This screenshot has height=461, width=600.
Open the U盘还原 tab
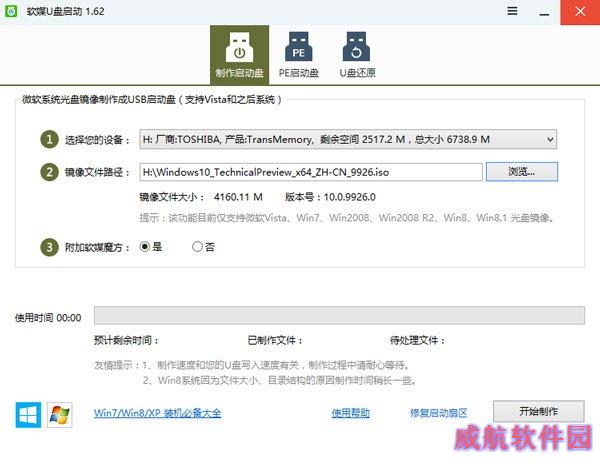[357, 55]
